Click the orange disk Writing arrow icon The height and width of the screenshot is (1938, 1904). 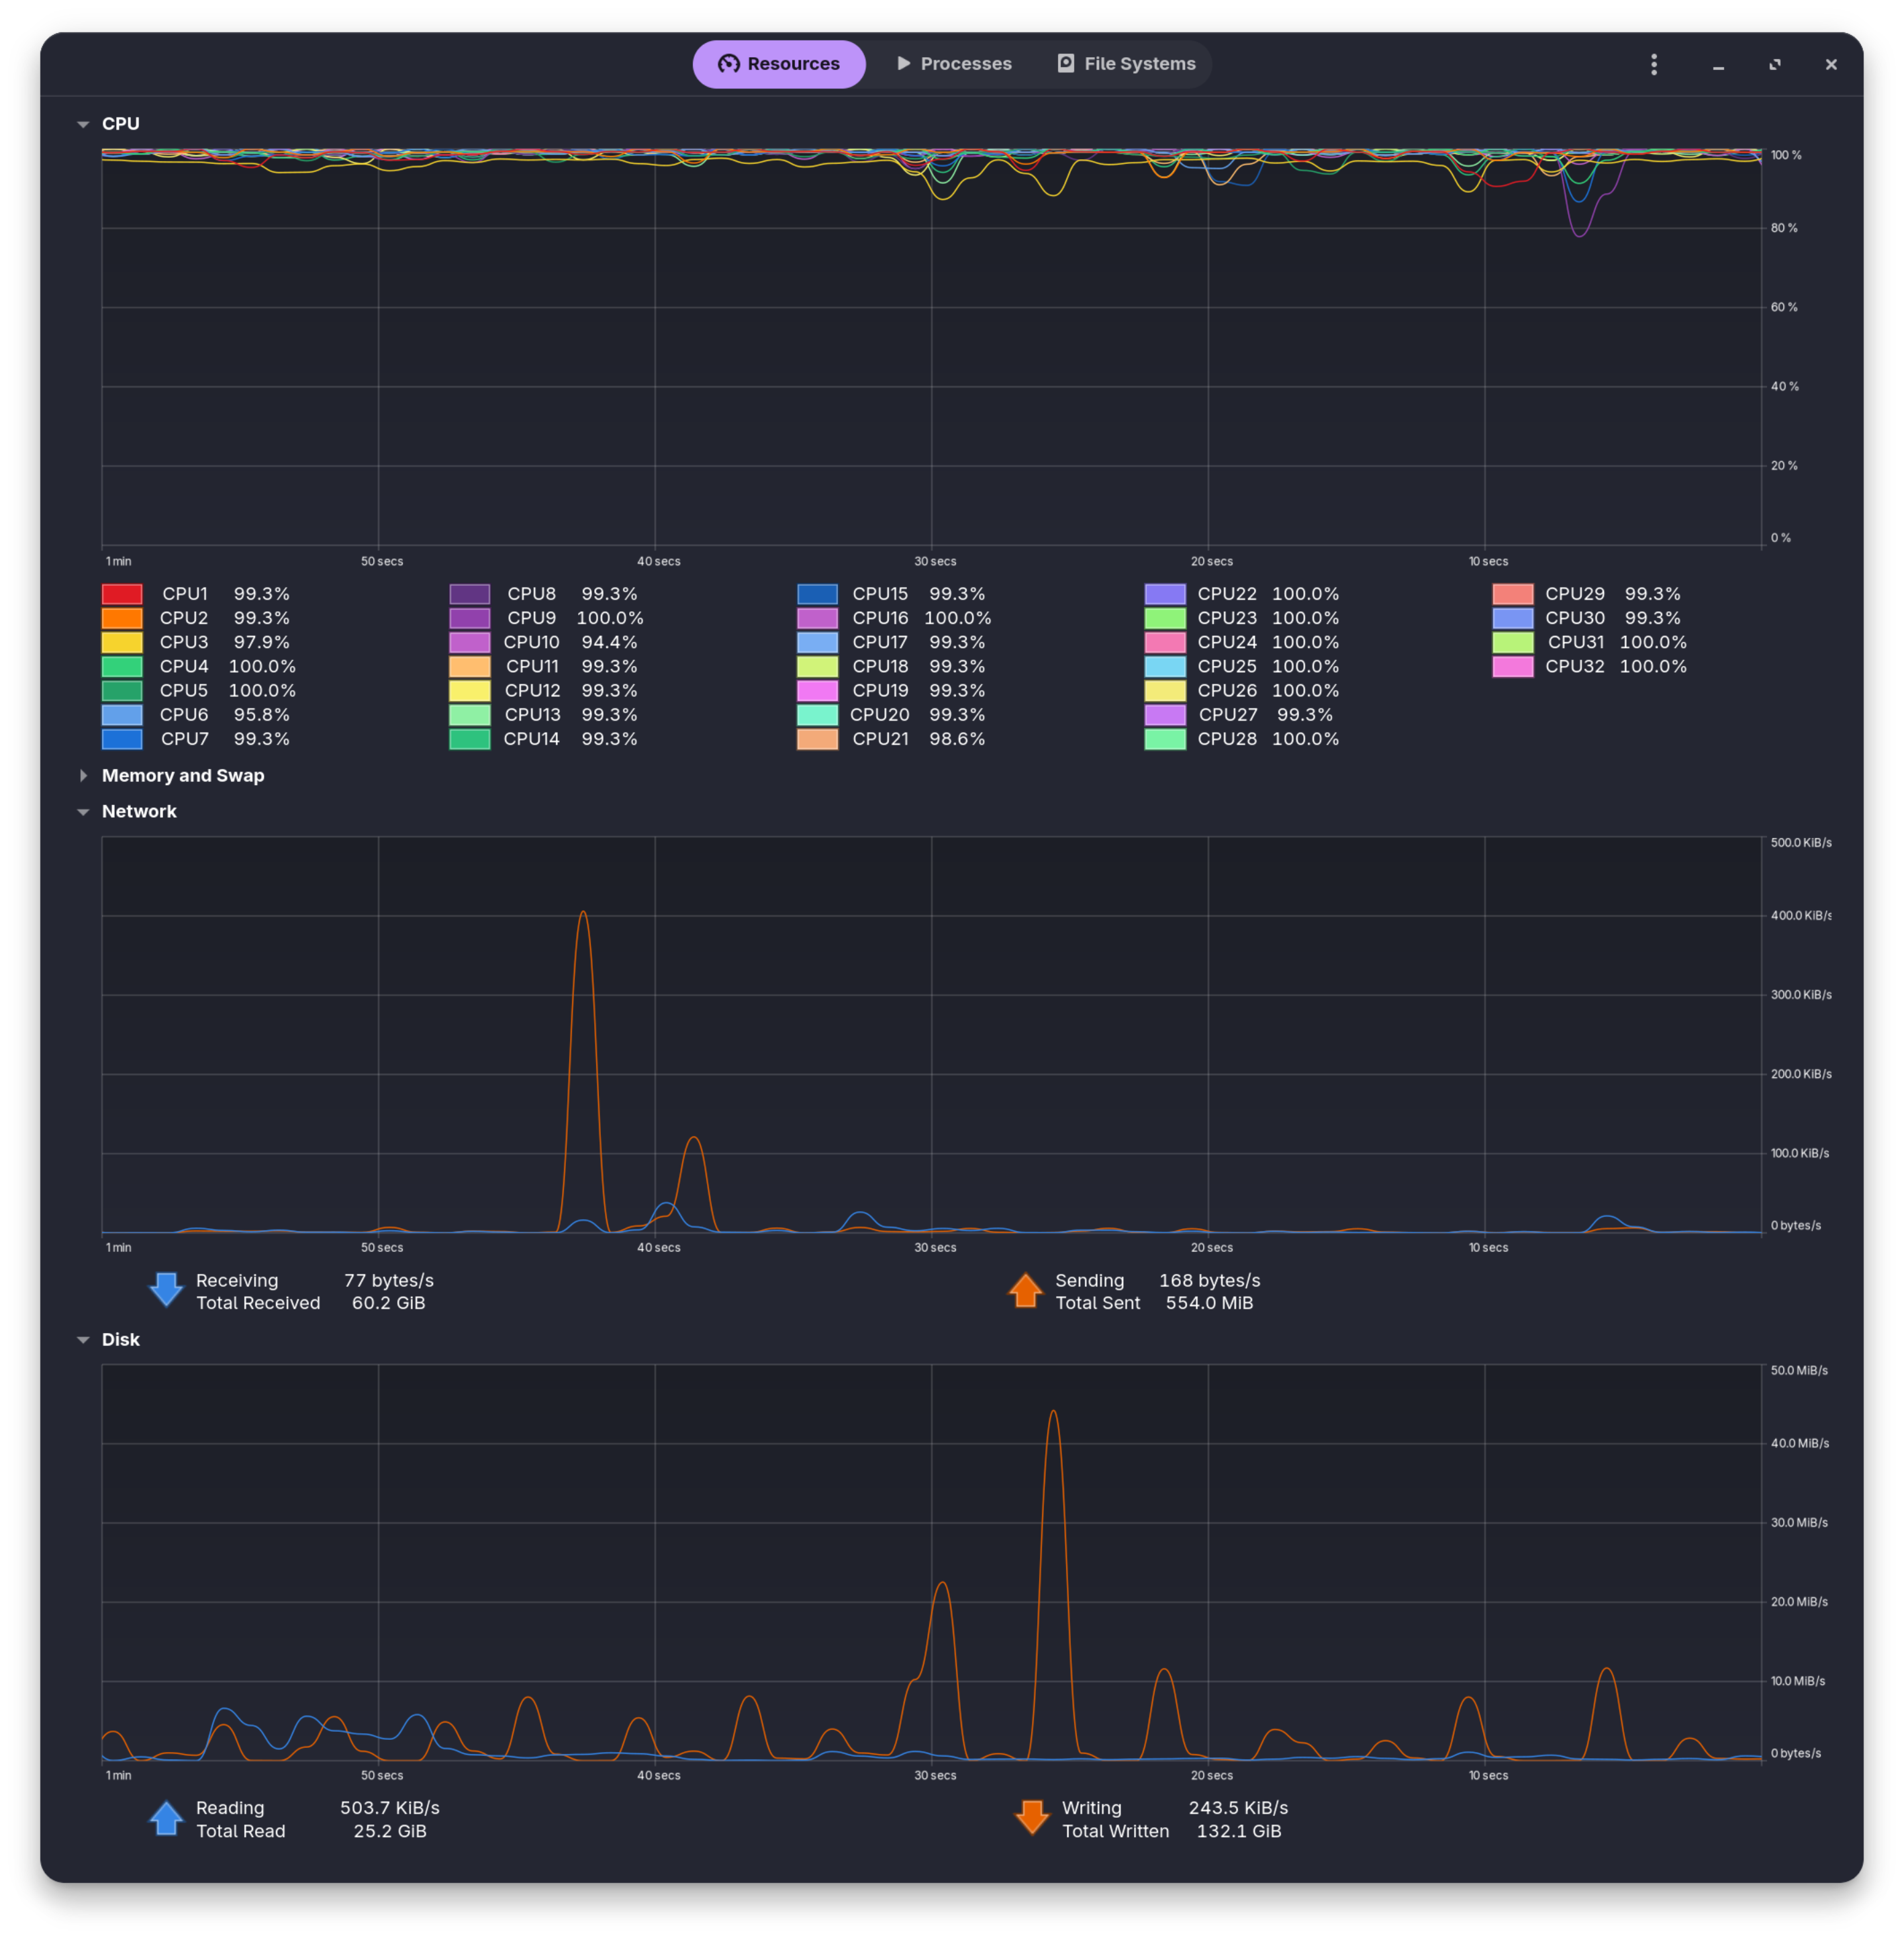tap(1032, 1819)
